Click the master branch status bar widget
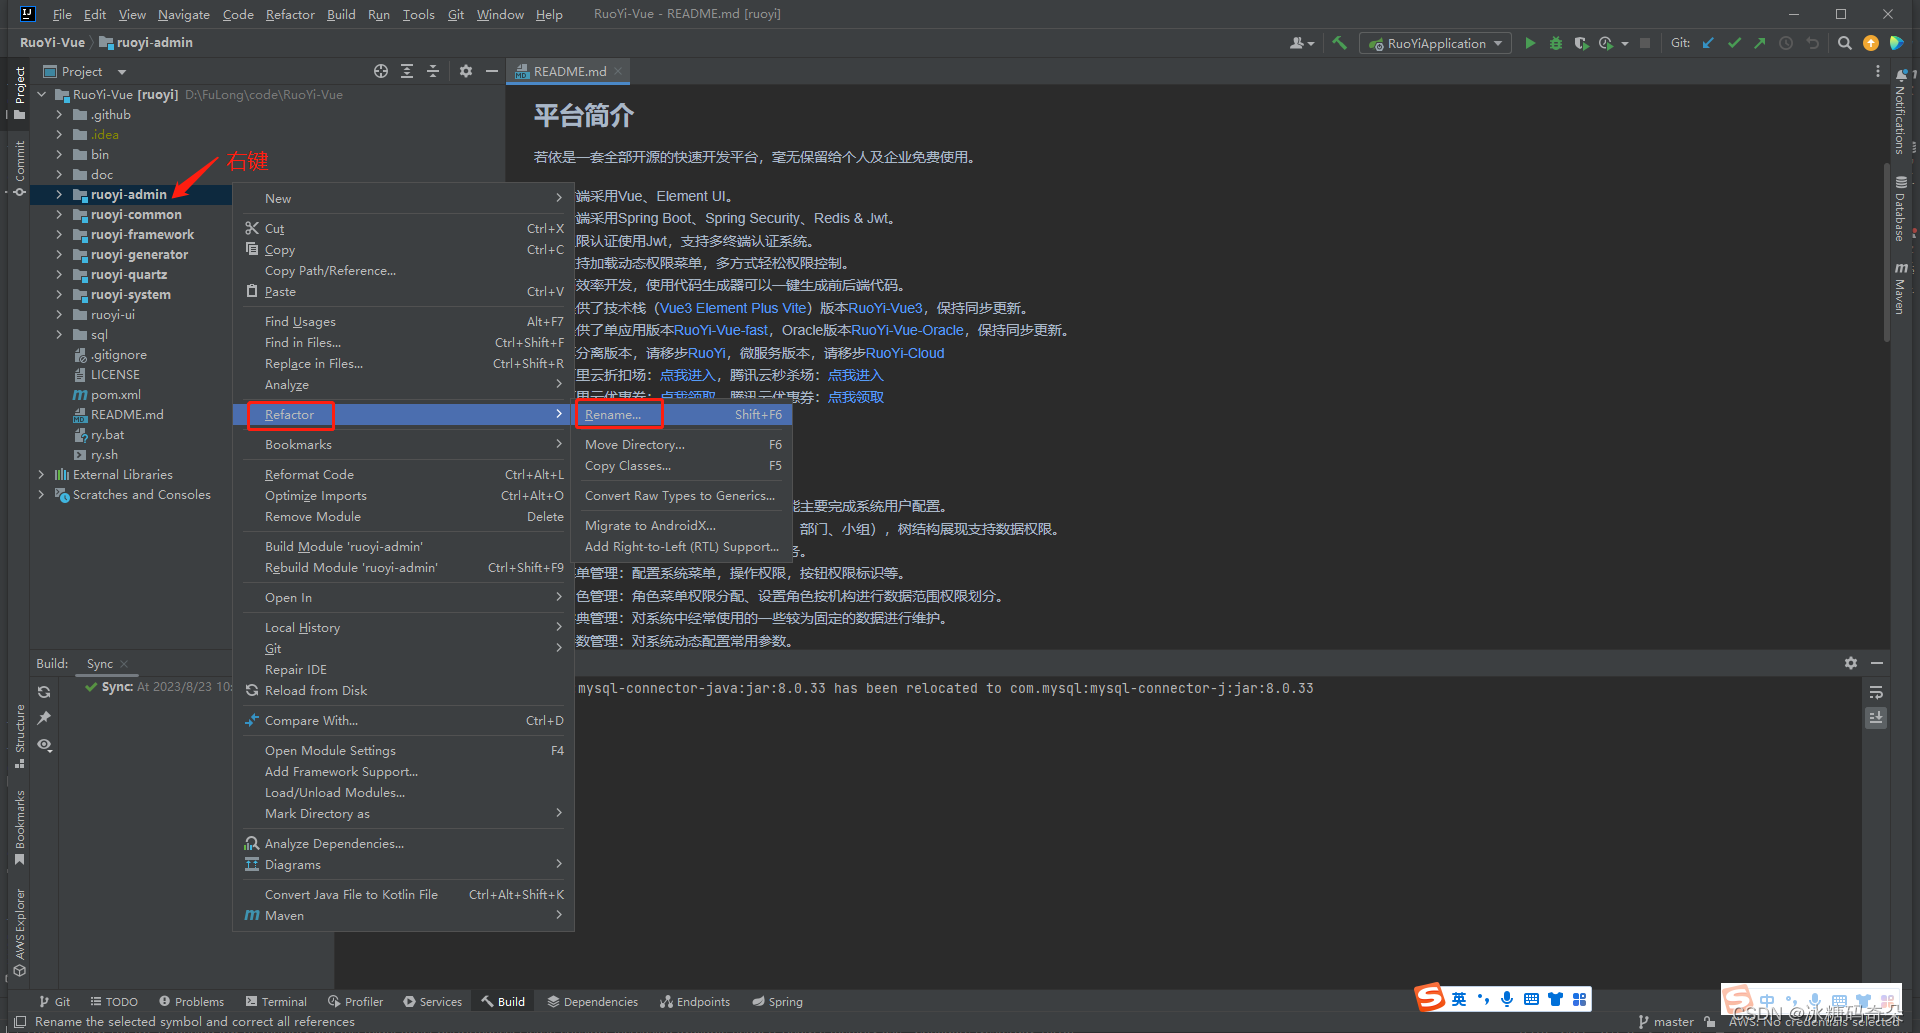1920x1033 pixels. point(1666,1021)
